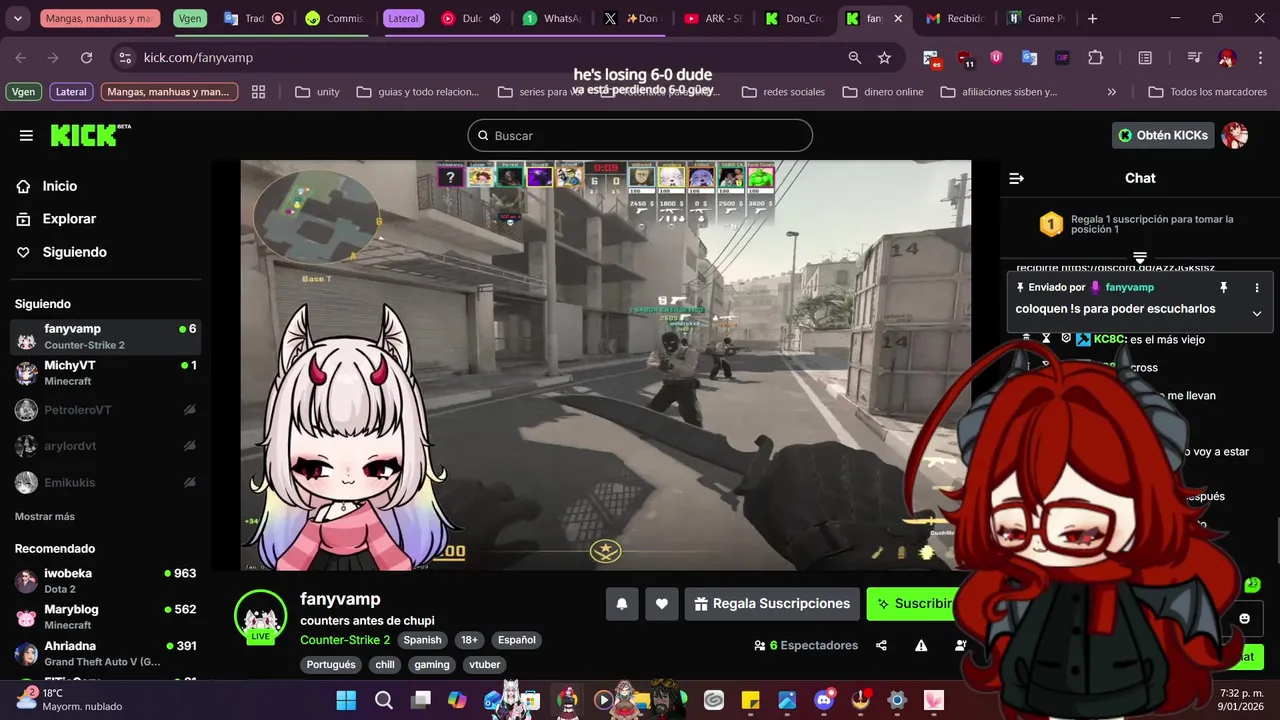Screen dimensions: 1280x720
Task: Open the browser tab search dropdown
Action: 18,18
